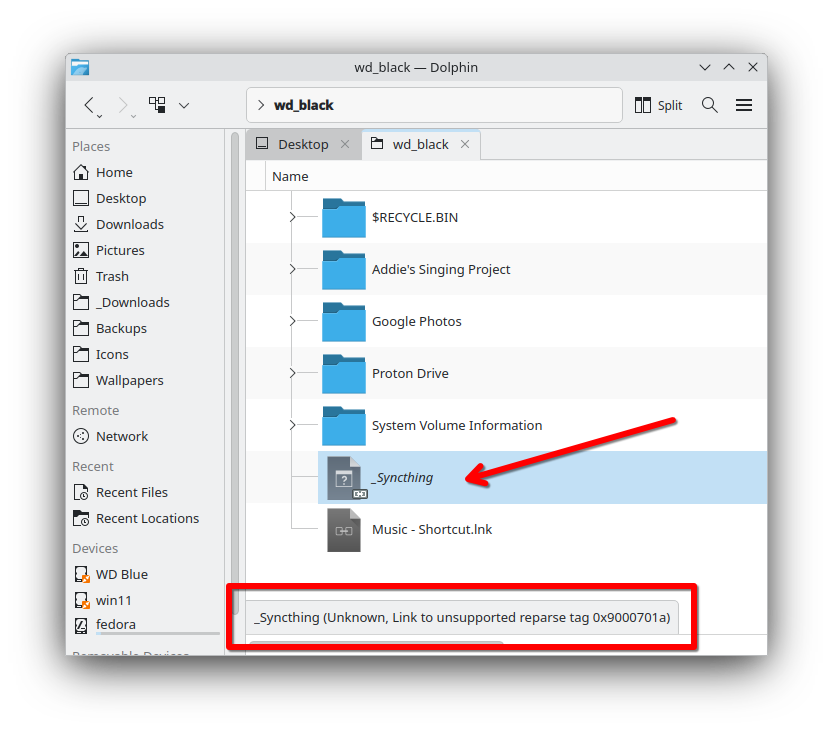Select the Network icon under Remote
The image size is (833, 733).
pos(81,436)
